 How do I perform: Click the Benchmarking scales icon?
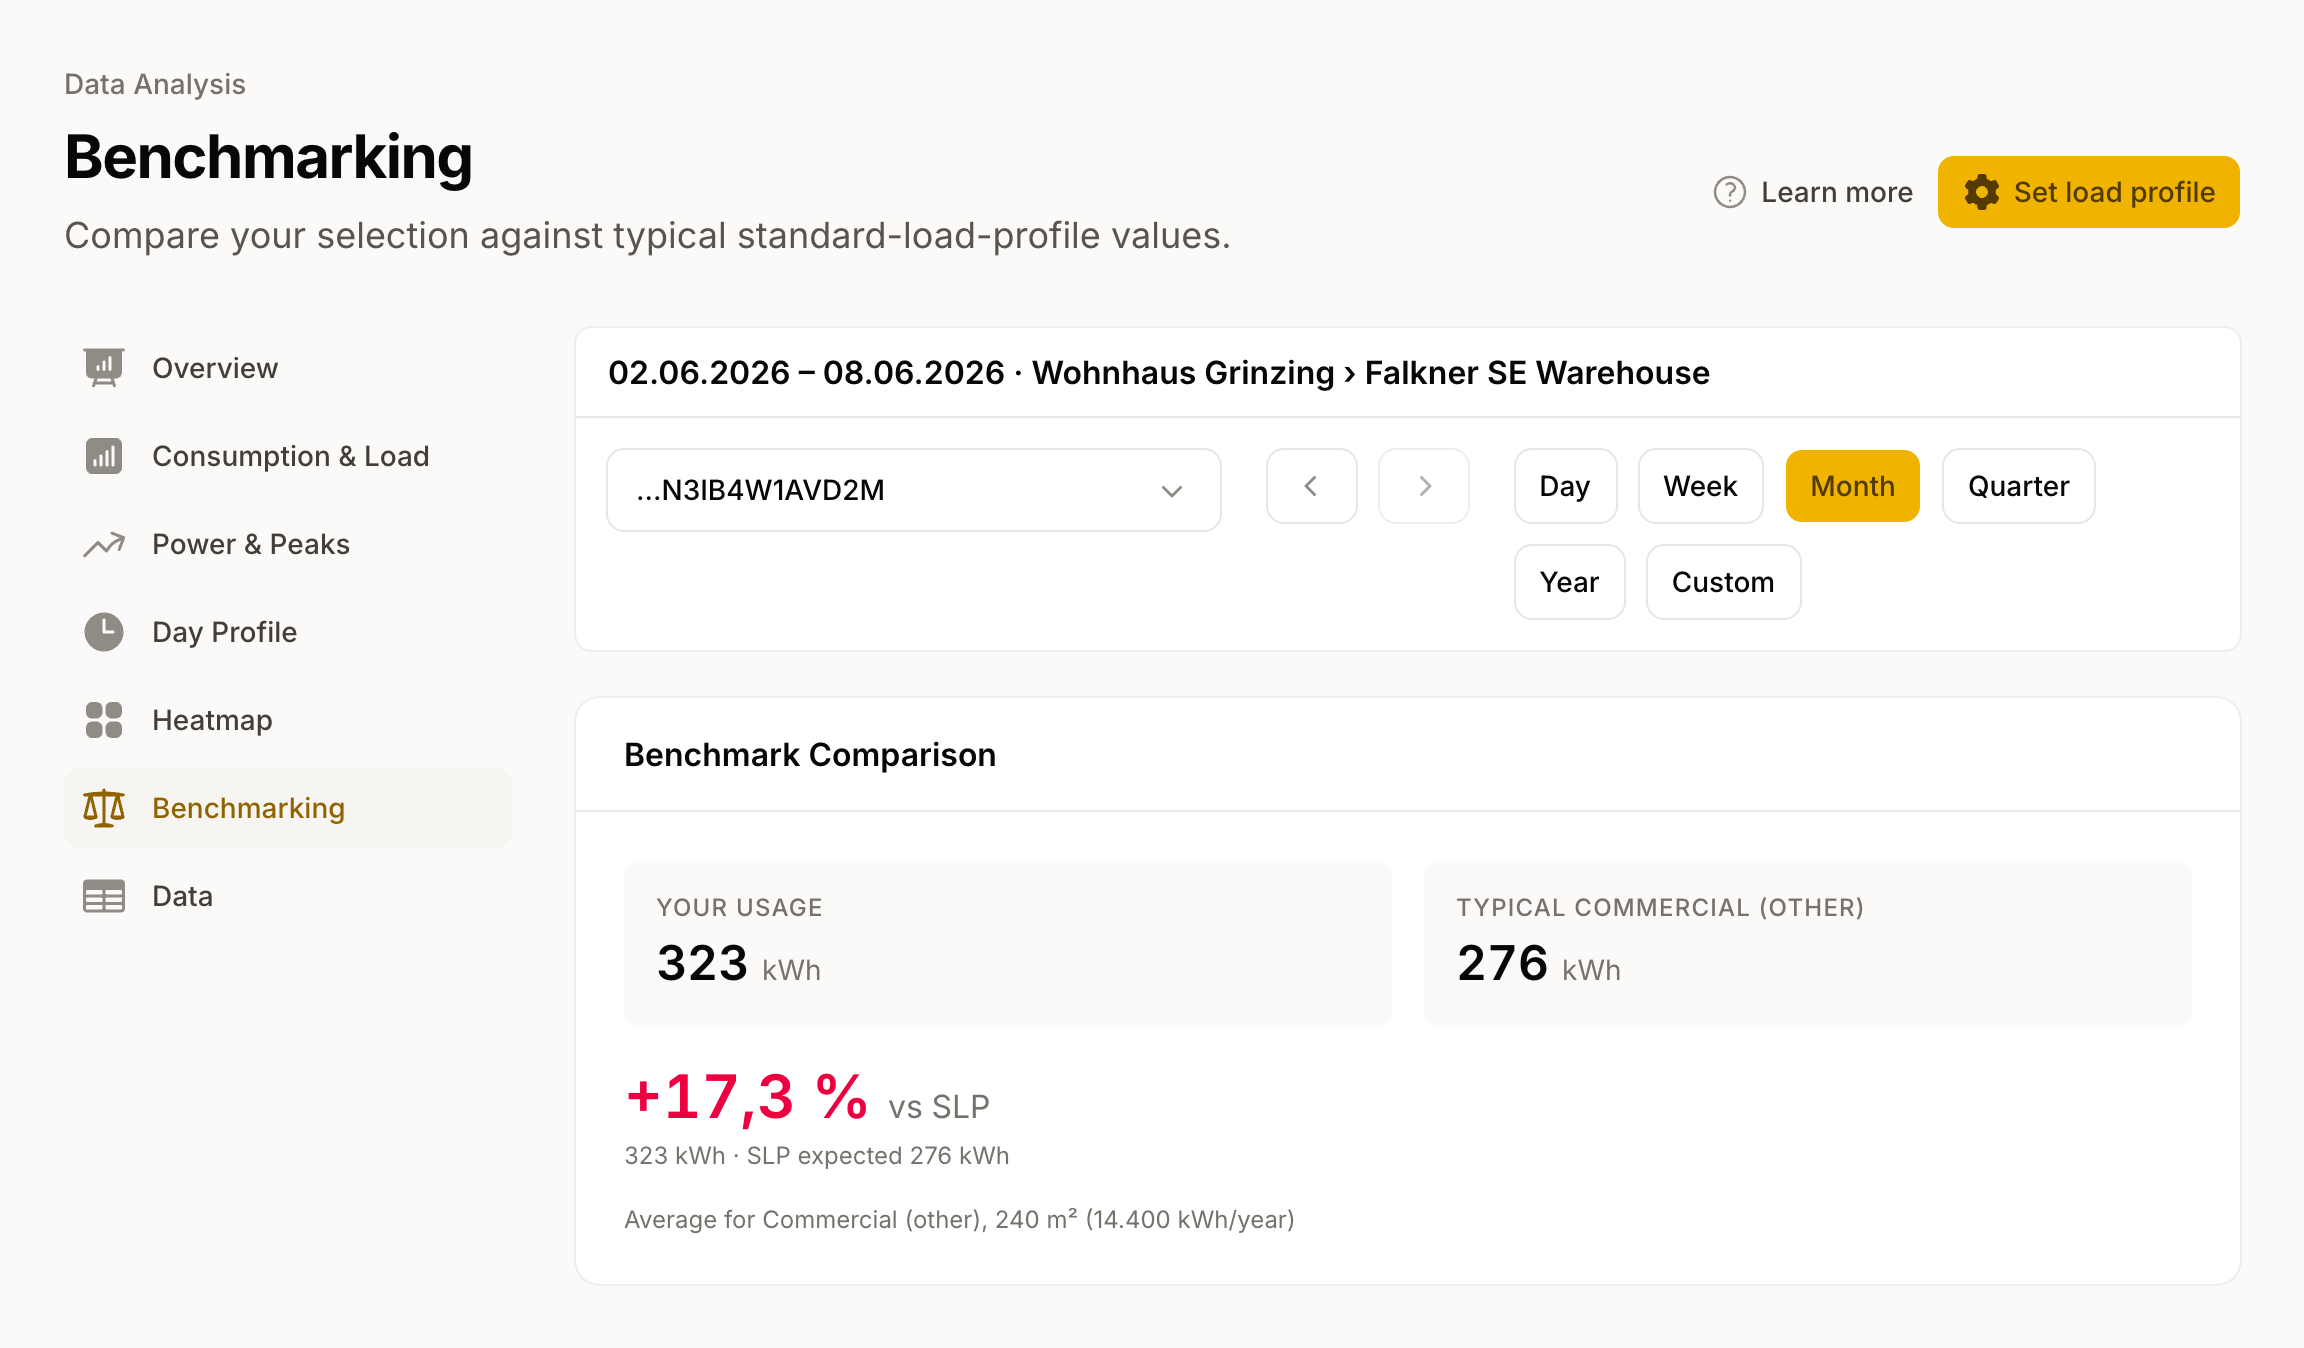[x=104, y=808]
